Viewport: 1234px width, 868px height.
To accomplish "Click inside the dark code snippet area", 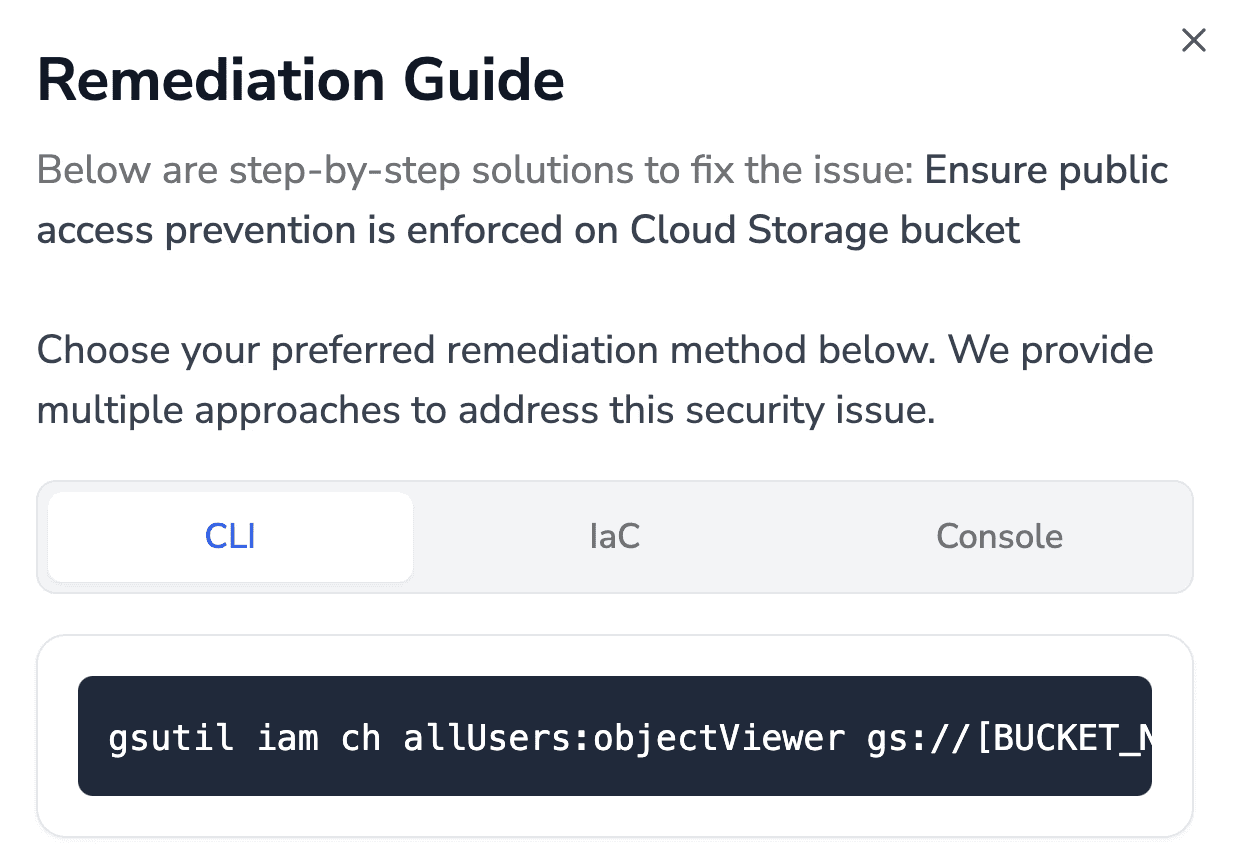I will coord(615,736).
